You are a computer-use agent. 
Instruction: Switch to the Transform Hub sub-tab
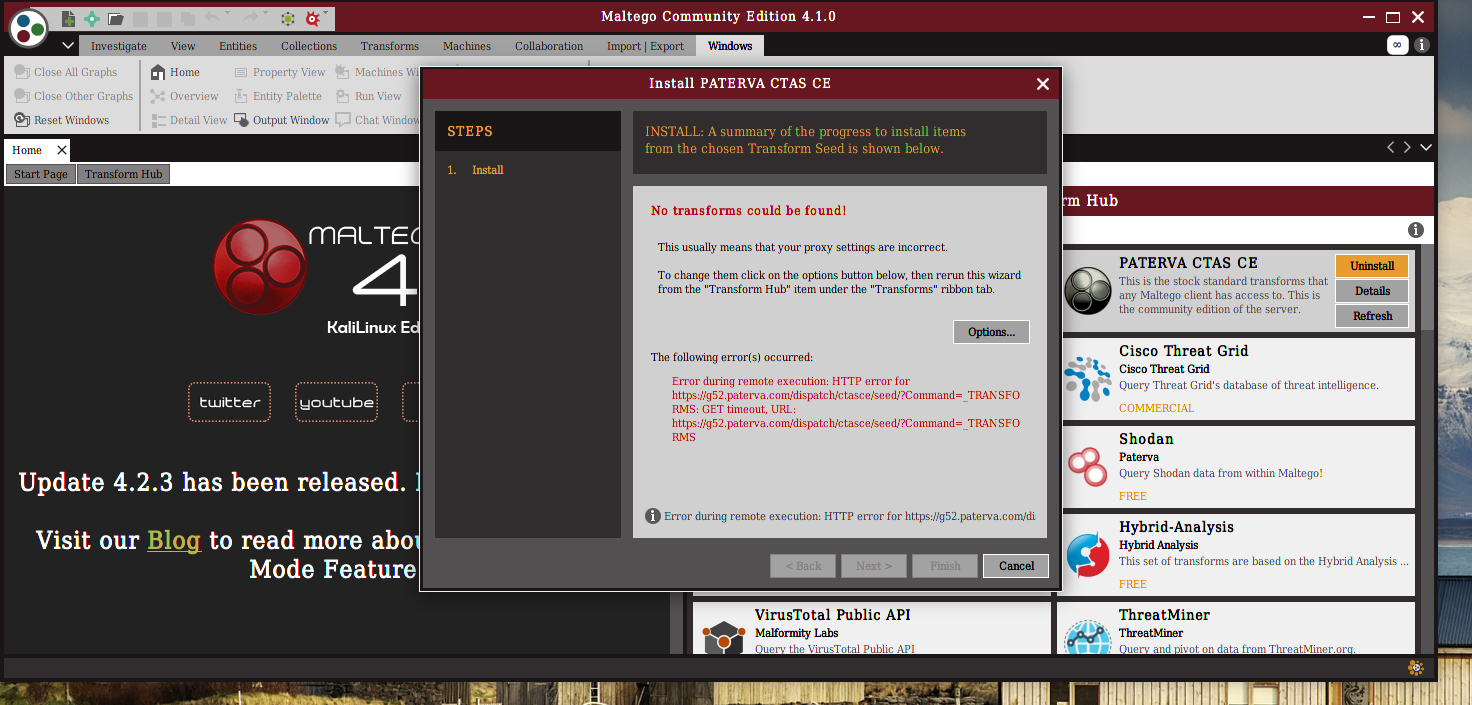click(x=123, y=174)
